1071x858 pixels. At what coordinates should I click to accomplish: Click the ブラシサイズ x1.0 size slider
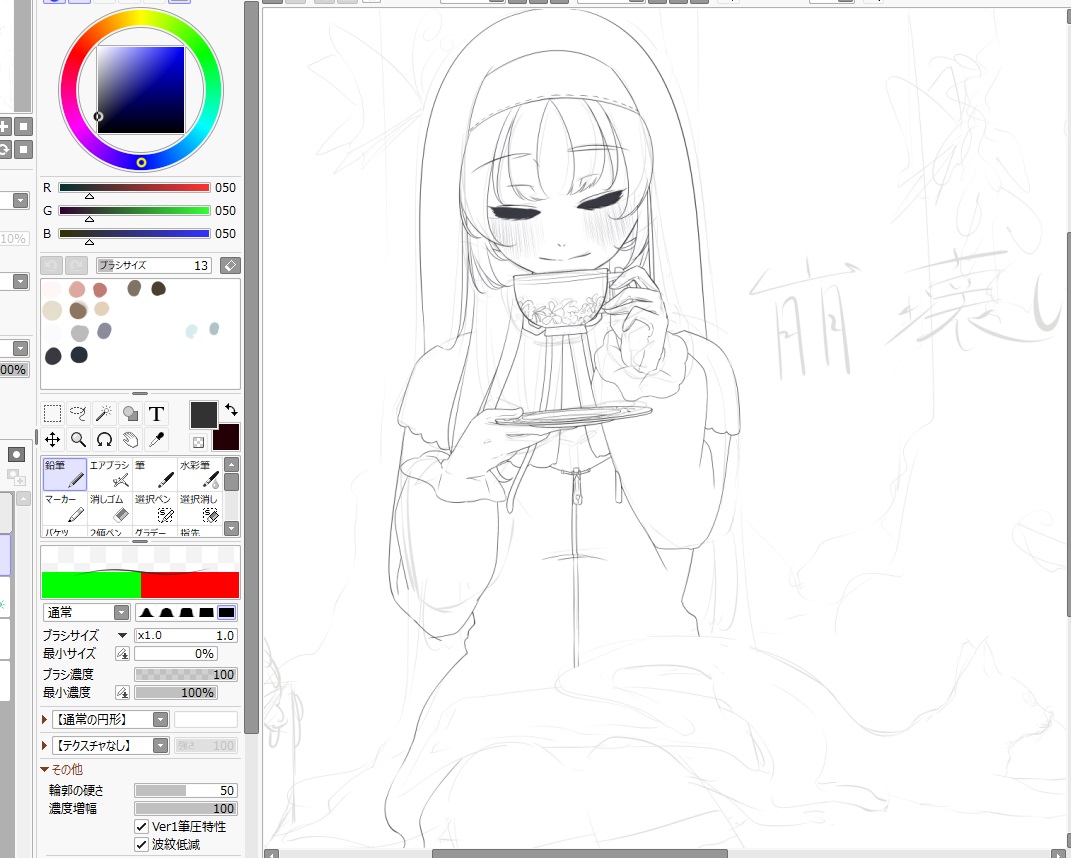coord(186,635)
